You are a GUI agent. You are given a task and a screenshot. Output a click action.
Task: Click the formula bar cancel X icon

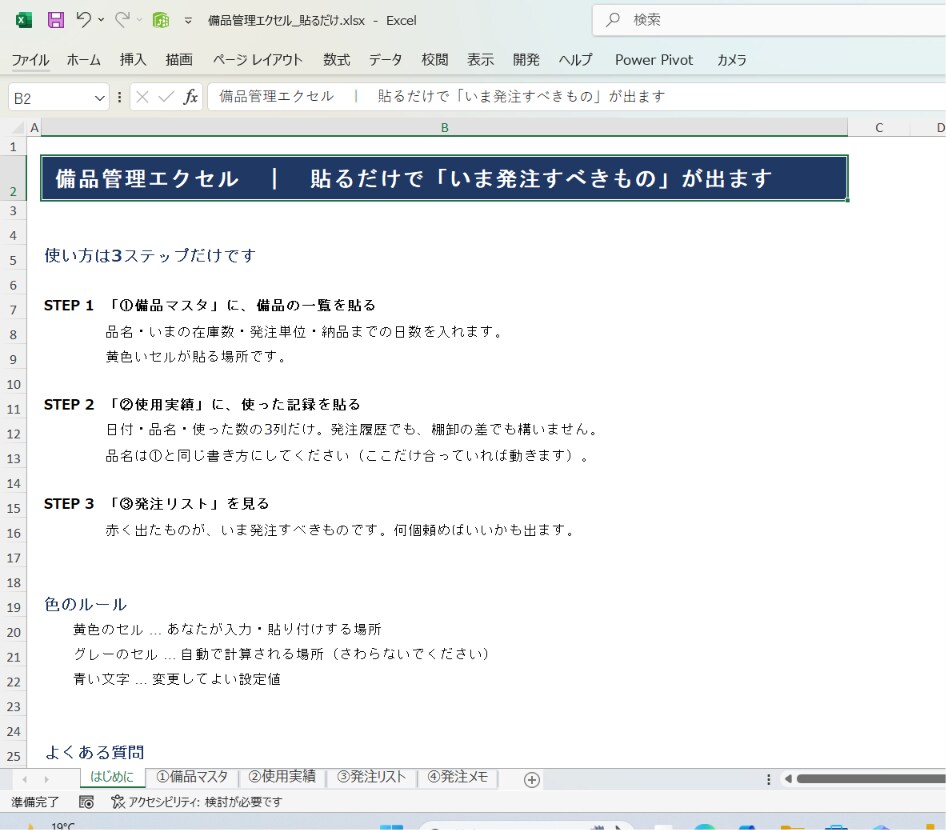point(142,97)
